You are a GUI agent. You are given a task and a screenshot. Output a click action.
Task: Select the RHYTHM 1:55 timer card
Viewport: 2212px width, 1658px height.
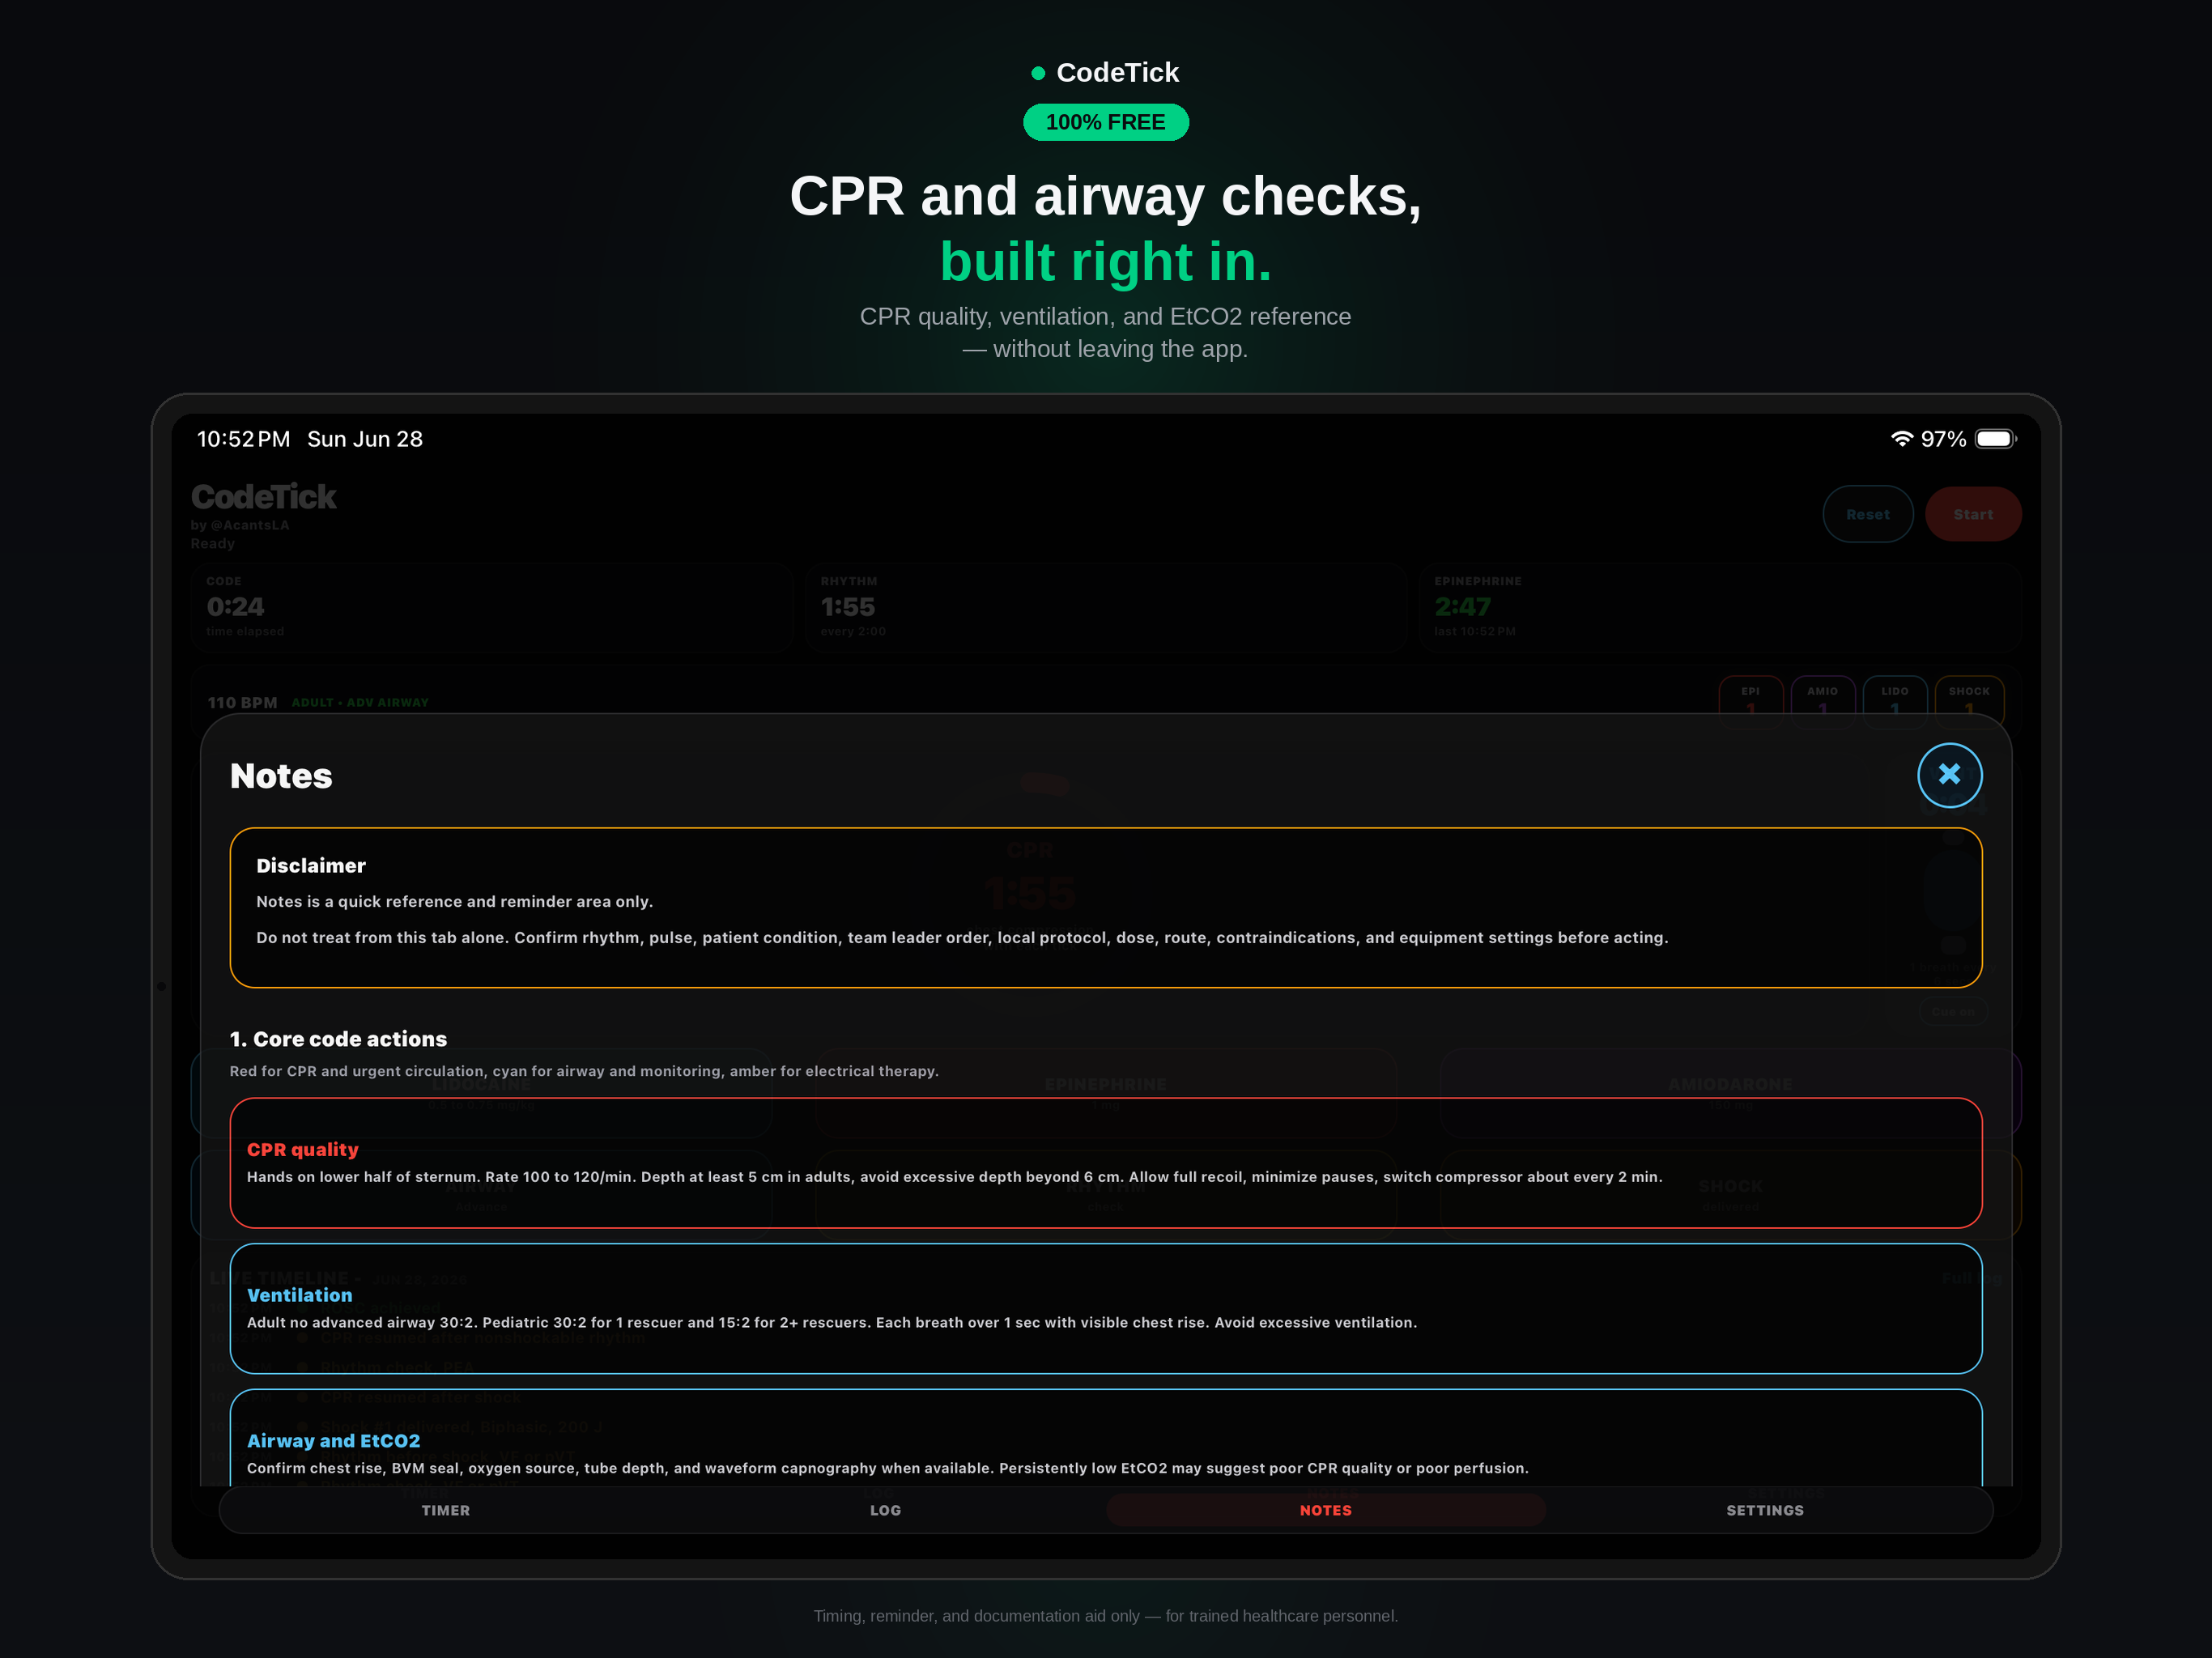[1106, 607]
